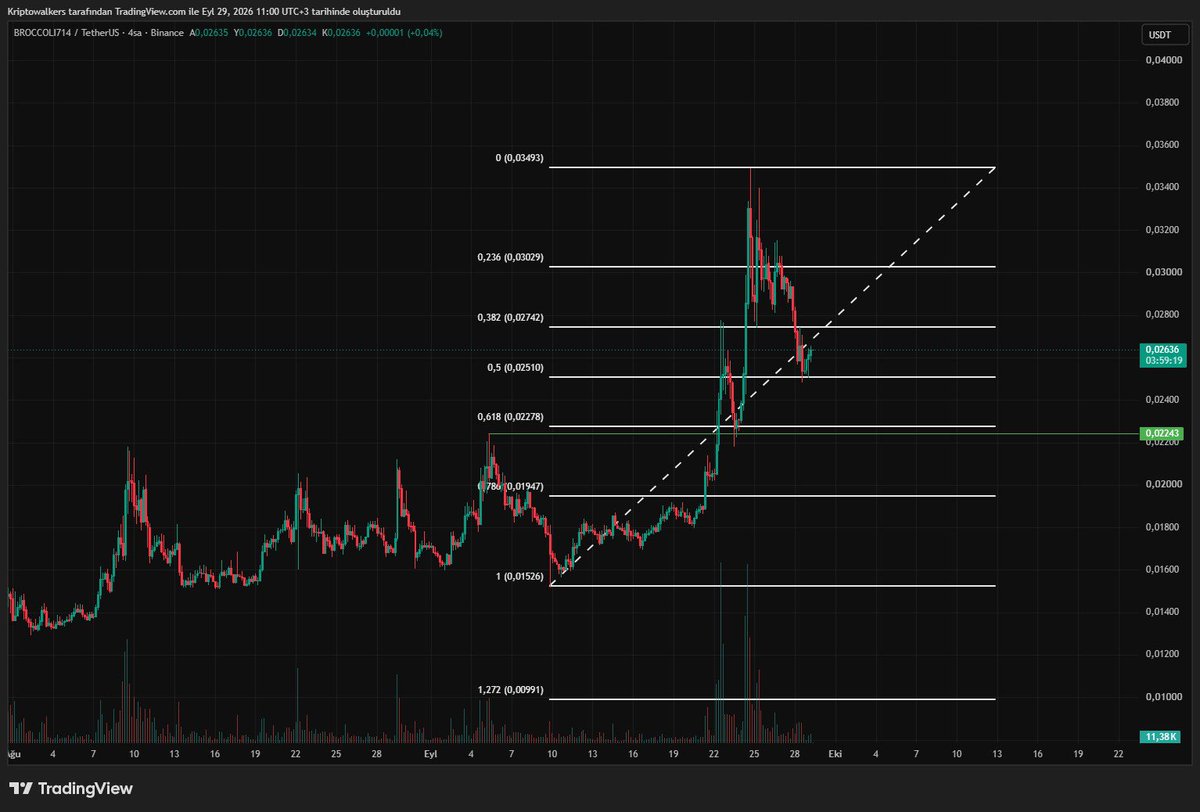This screenshot has height=812, width=1200.
Task: Click the green price label 0,02243
Action: point(1161,433)
